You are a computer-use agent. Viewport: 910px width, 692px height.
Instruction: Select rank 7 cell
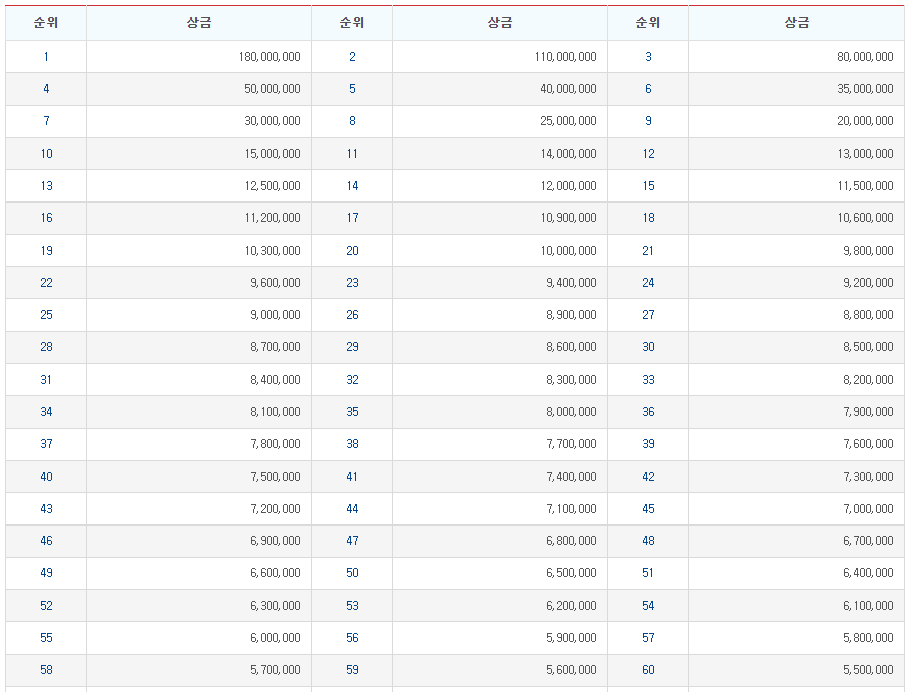point(46,121)
